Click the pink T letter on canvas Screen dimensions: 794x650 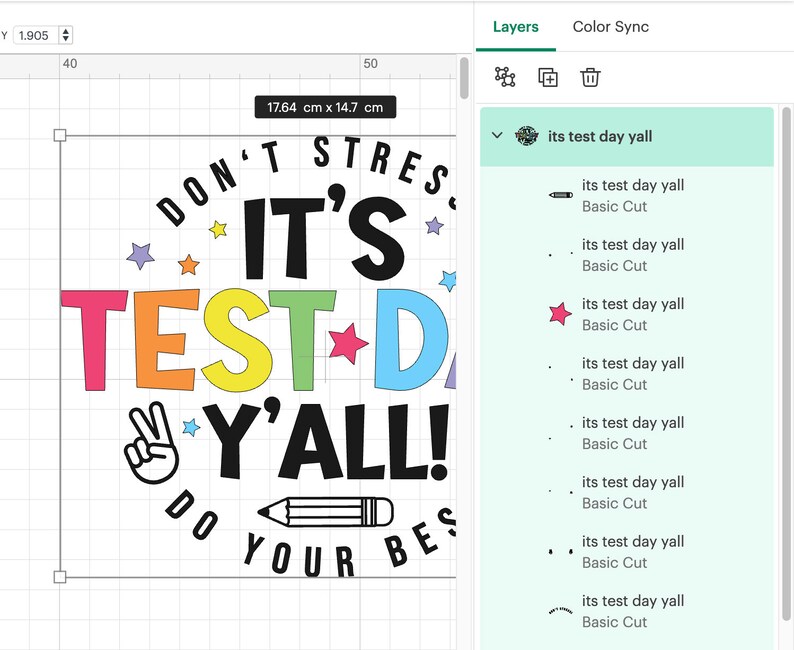94,340
